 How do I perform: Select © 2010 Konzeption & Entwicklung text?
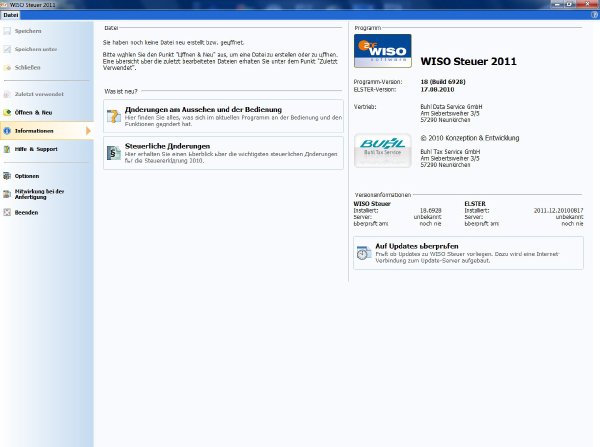470,138
